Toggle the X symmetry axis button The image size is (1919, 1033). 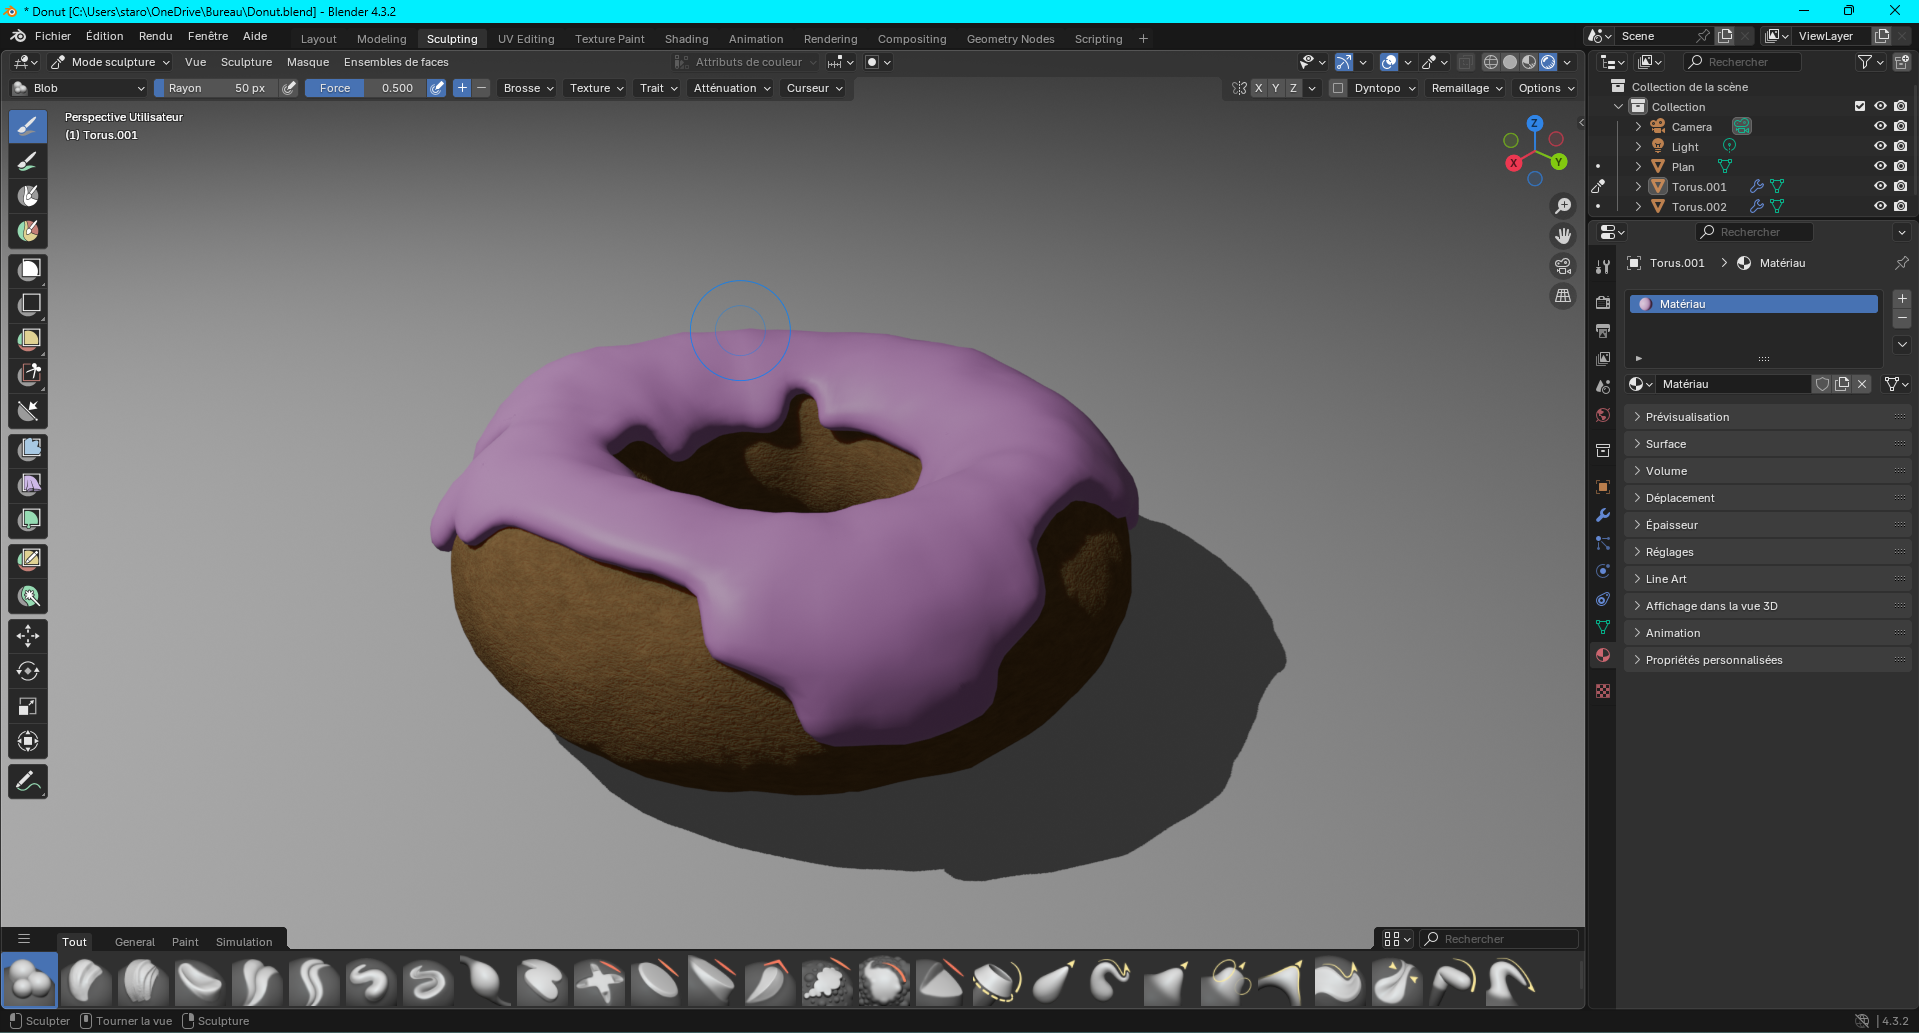pyautogui.click(x=1259, y=88)
